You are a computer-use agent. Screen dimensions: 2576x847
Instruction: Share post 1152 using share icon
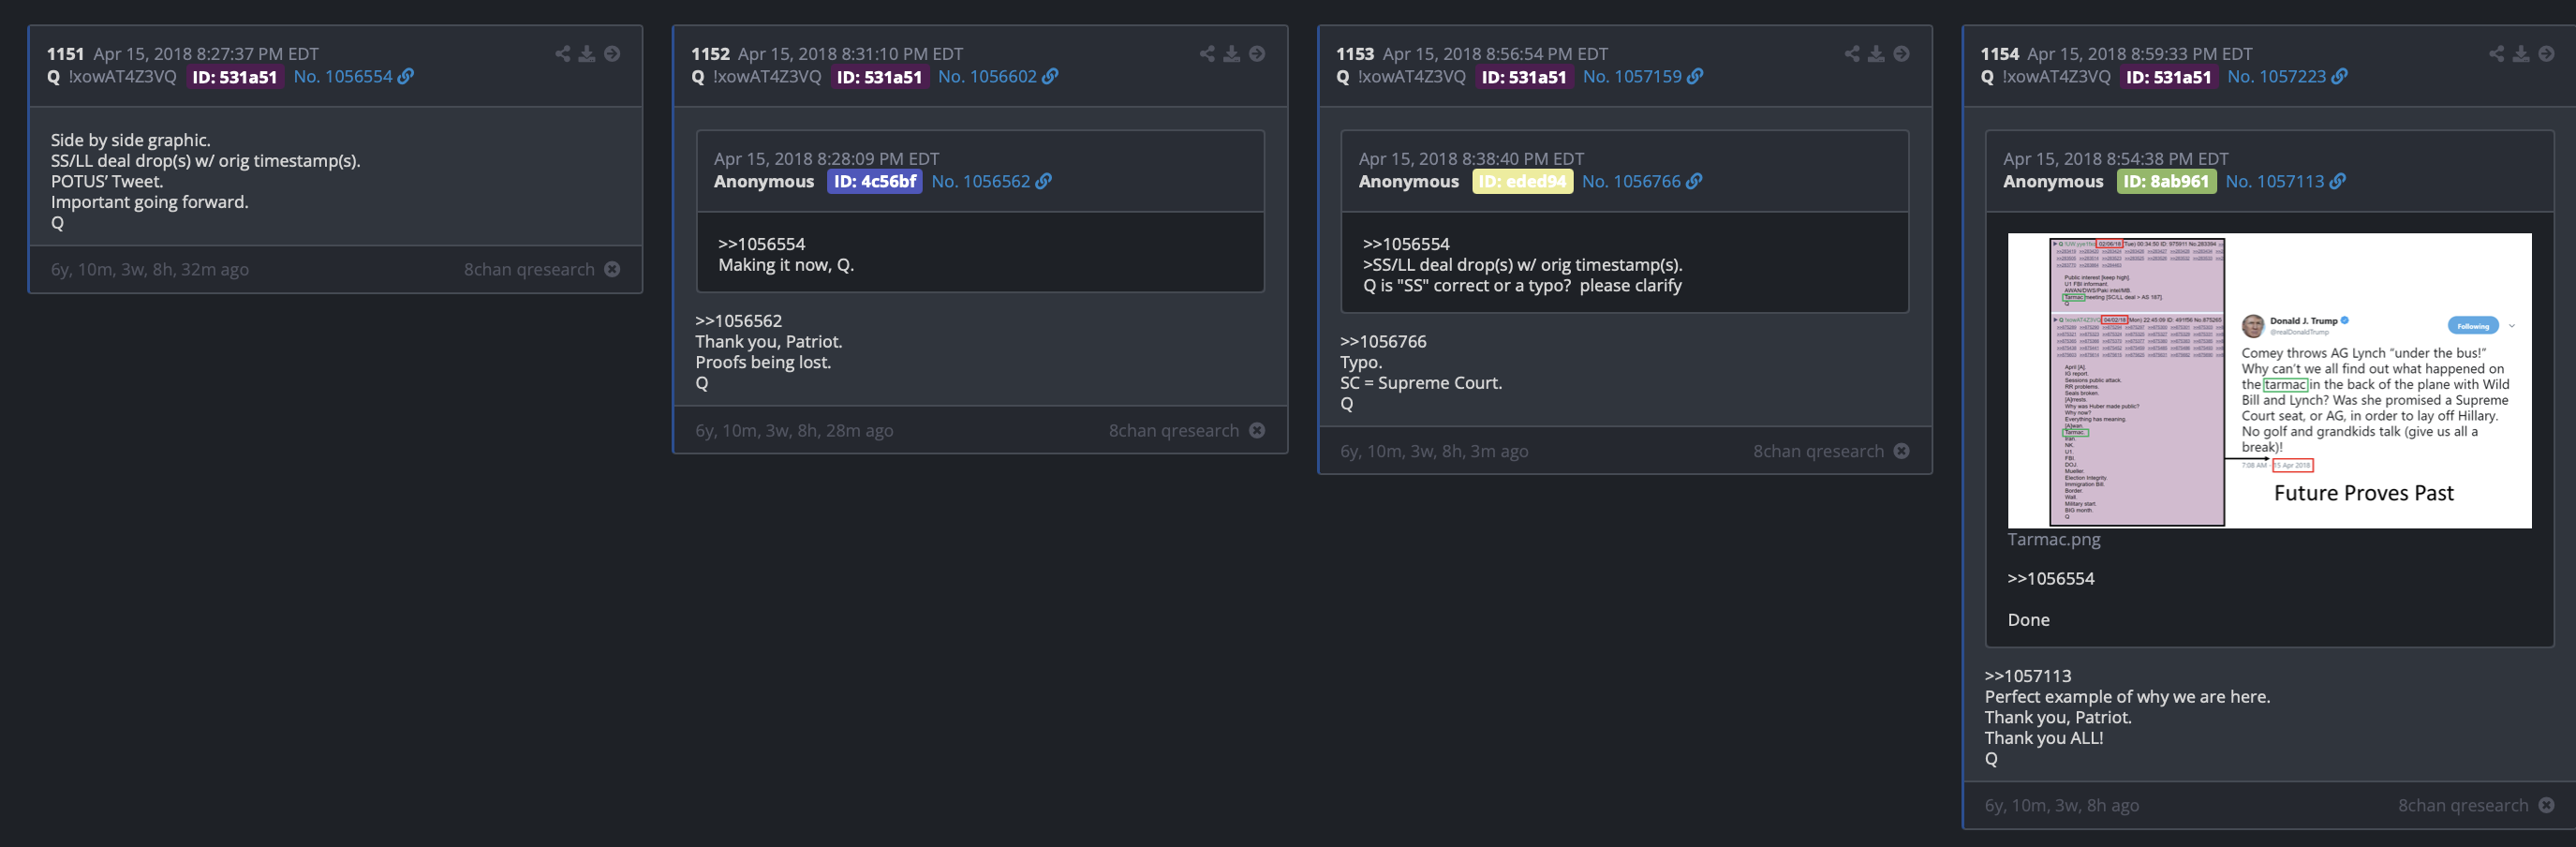(x=1207, y=54)
